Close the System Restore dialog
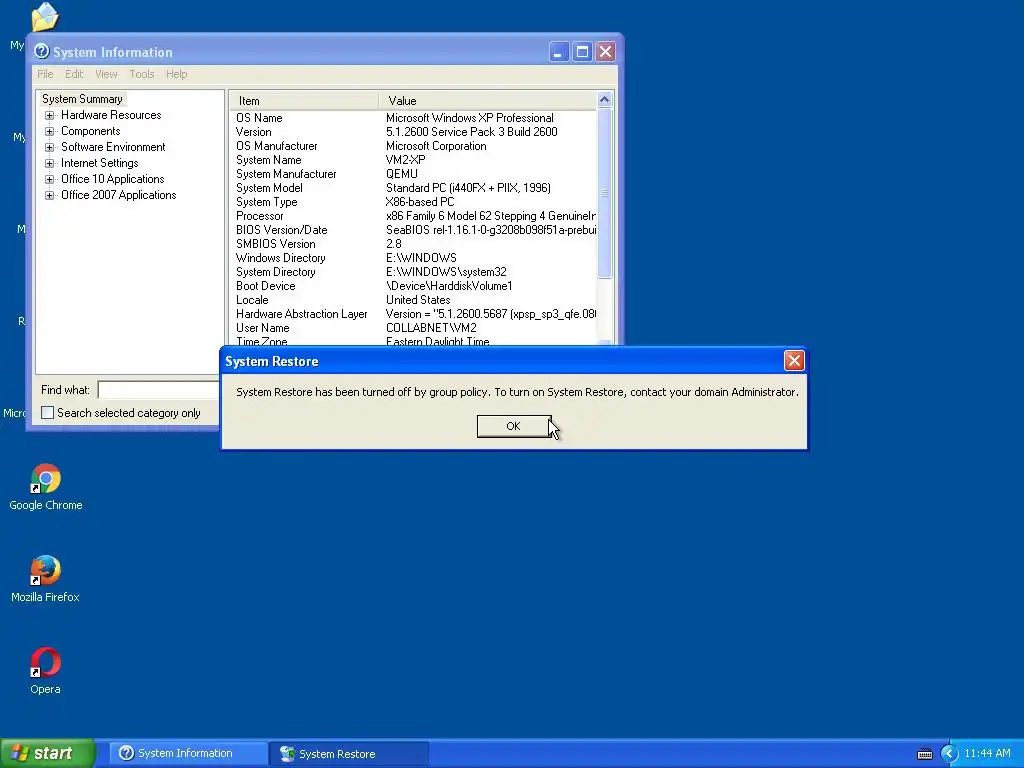 pos(793,360)
